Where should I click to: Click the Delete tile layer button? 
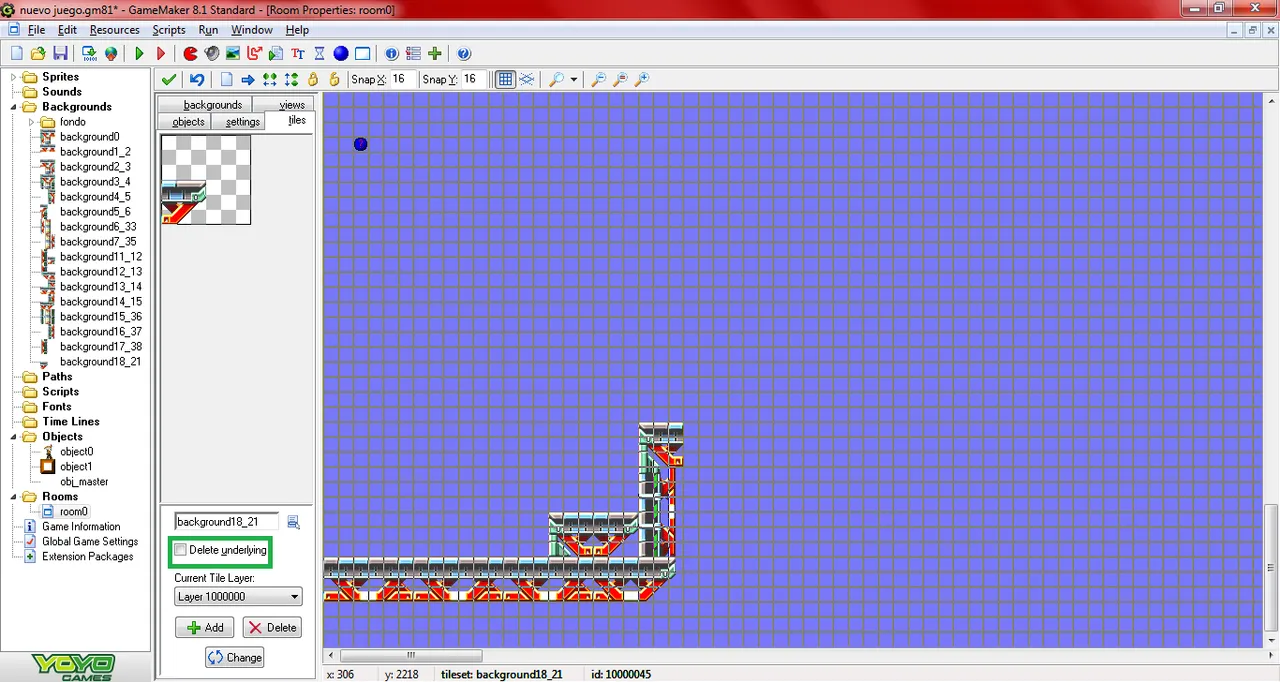pyautogui.click(x=272, y=627)
